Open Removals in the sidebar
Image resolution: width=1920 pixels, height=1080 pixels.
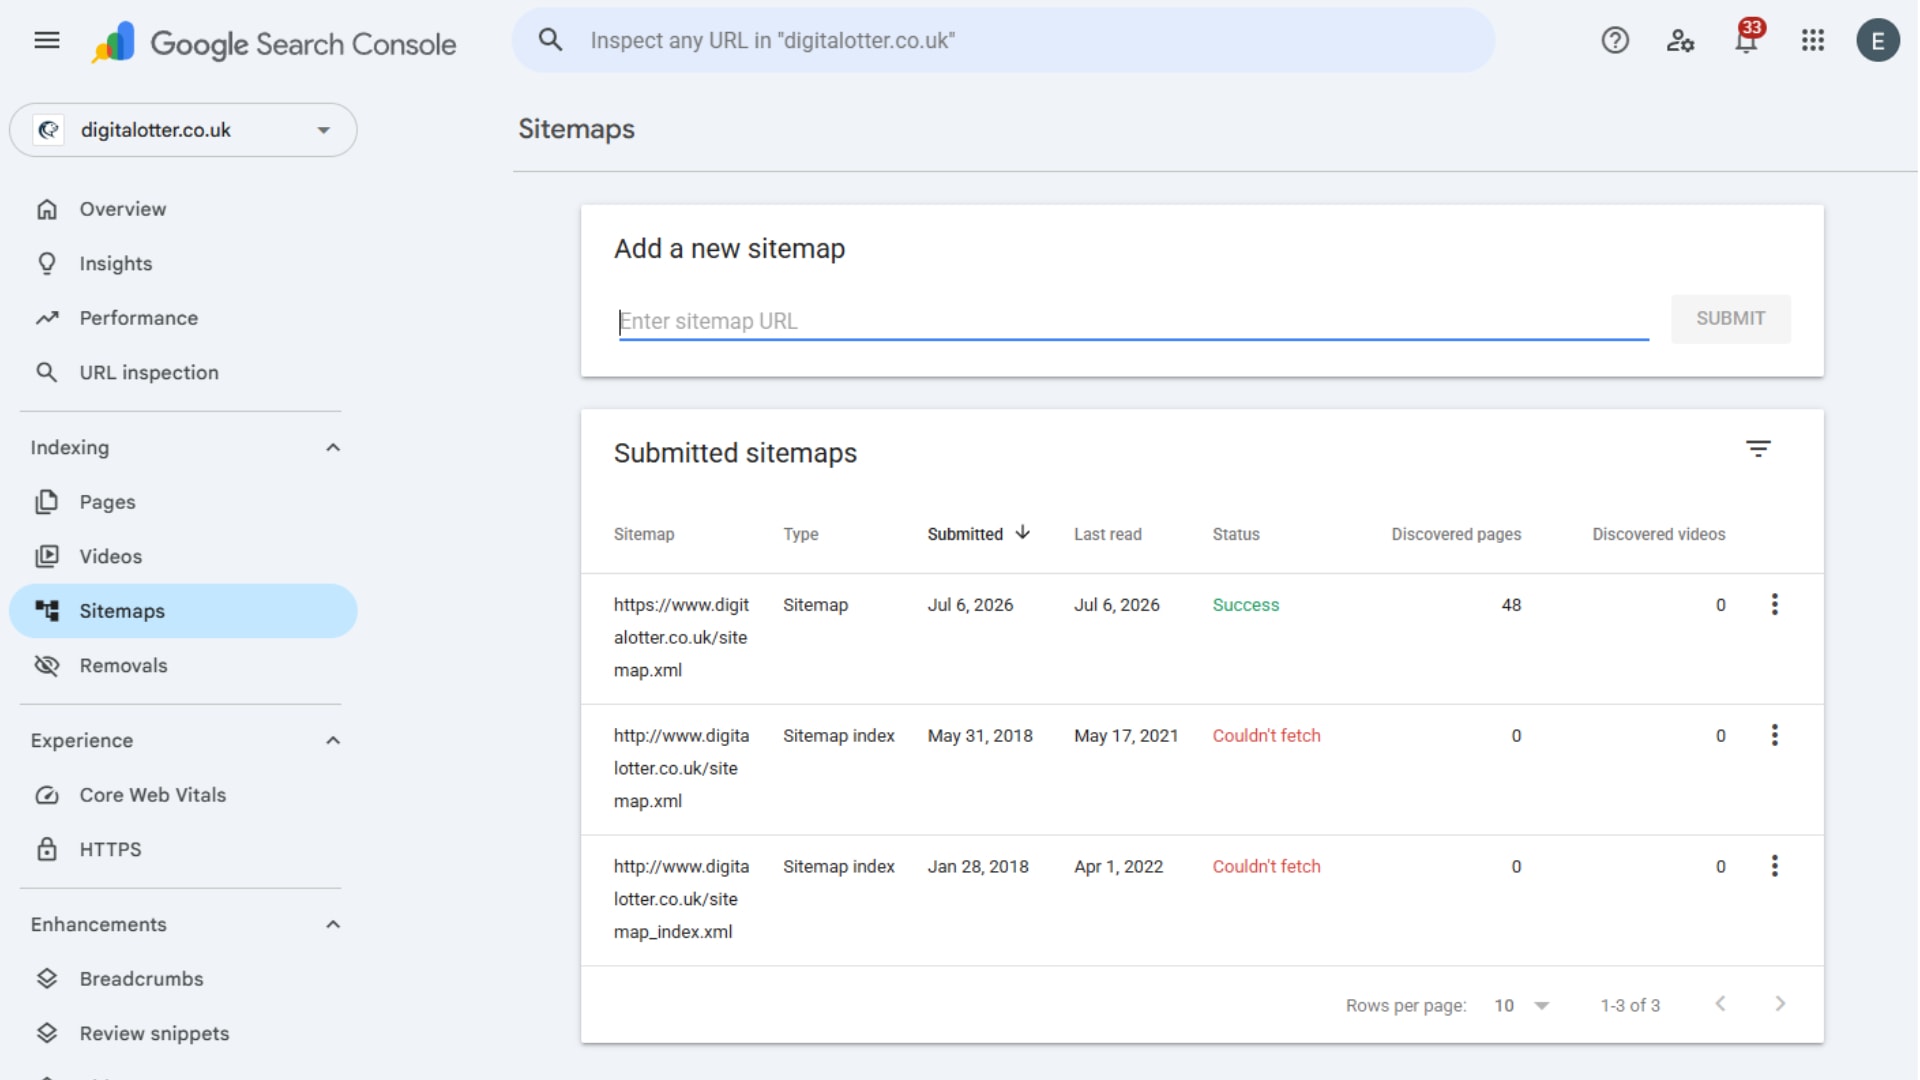coord(183,666)
